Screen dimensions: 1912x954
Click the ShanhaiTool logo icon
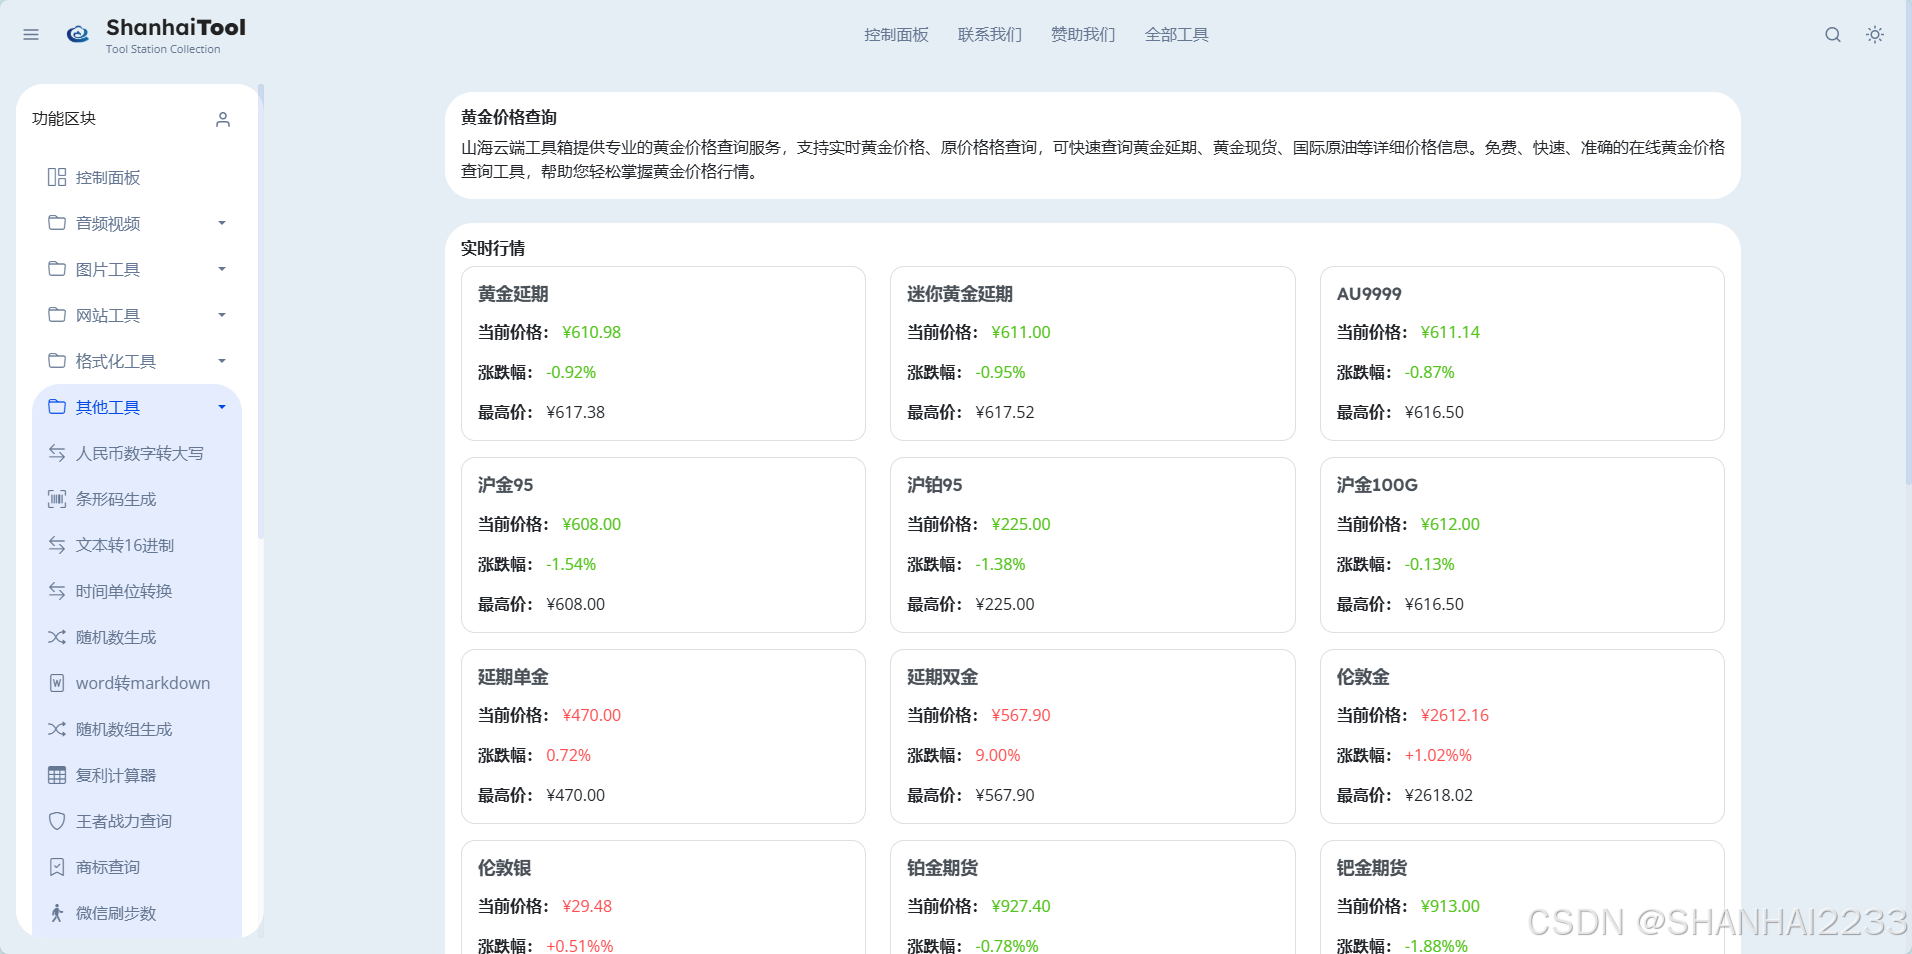point(78,35)
